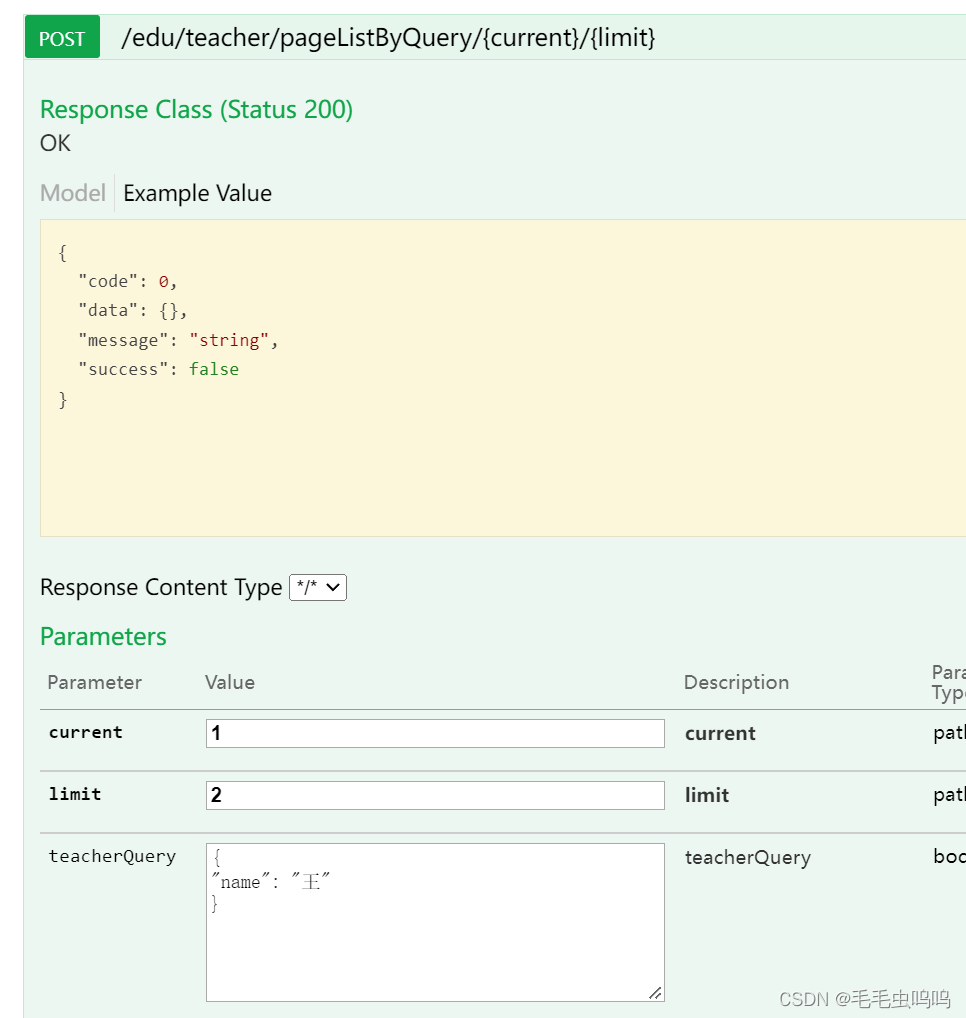Select the Example Value tab

coord(197,193)
